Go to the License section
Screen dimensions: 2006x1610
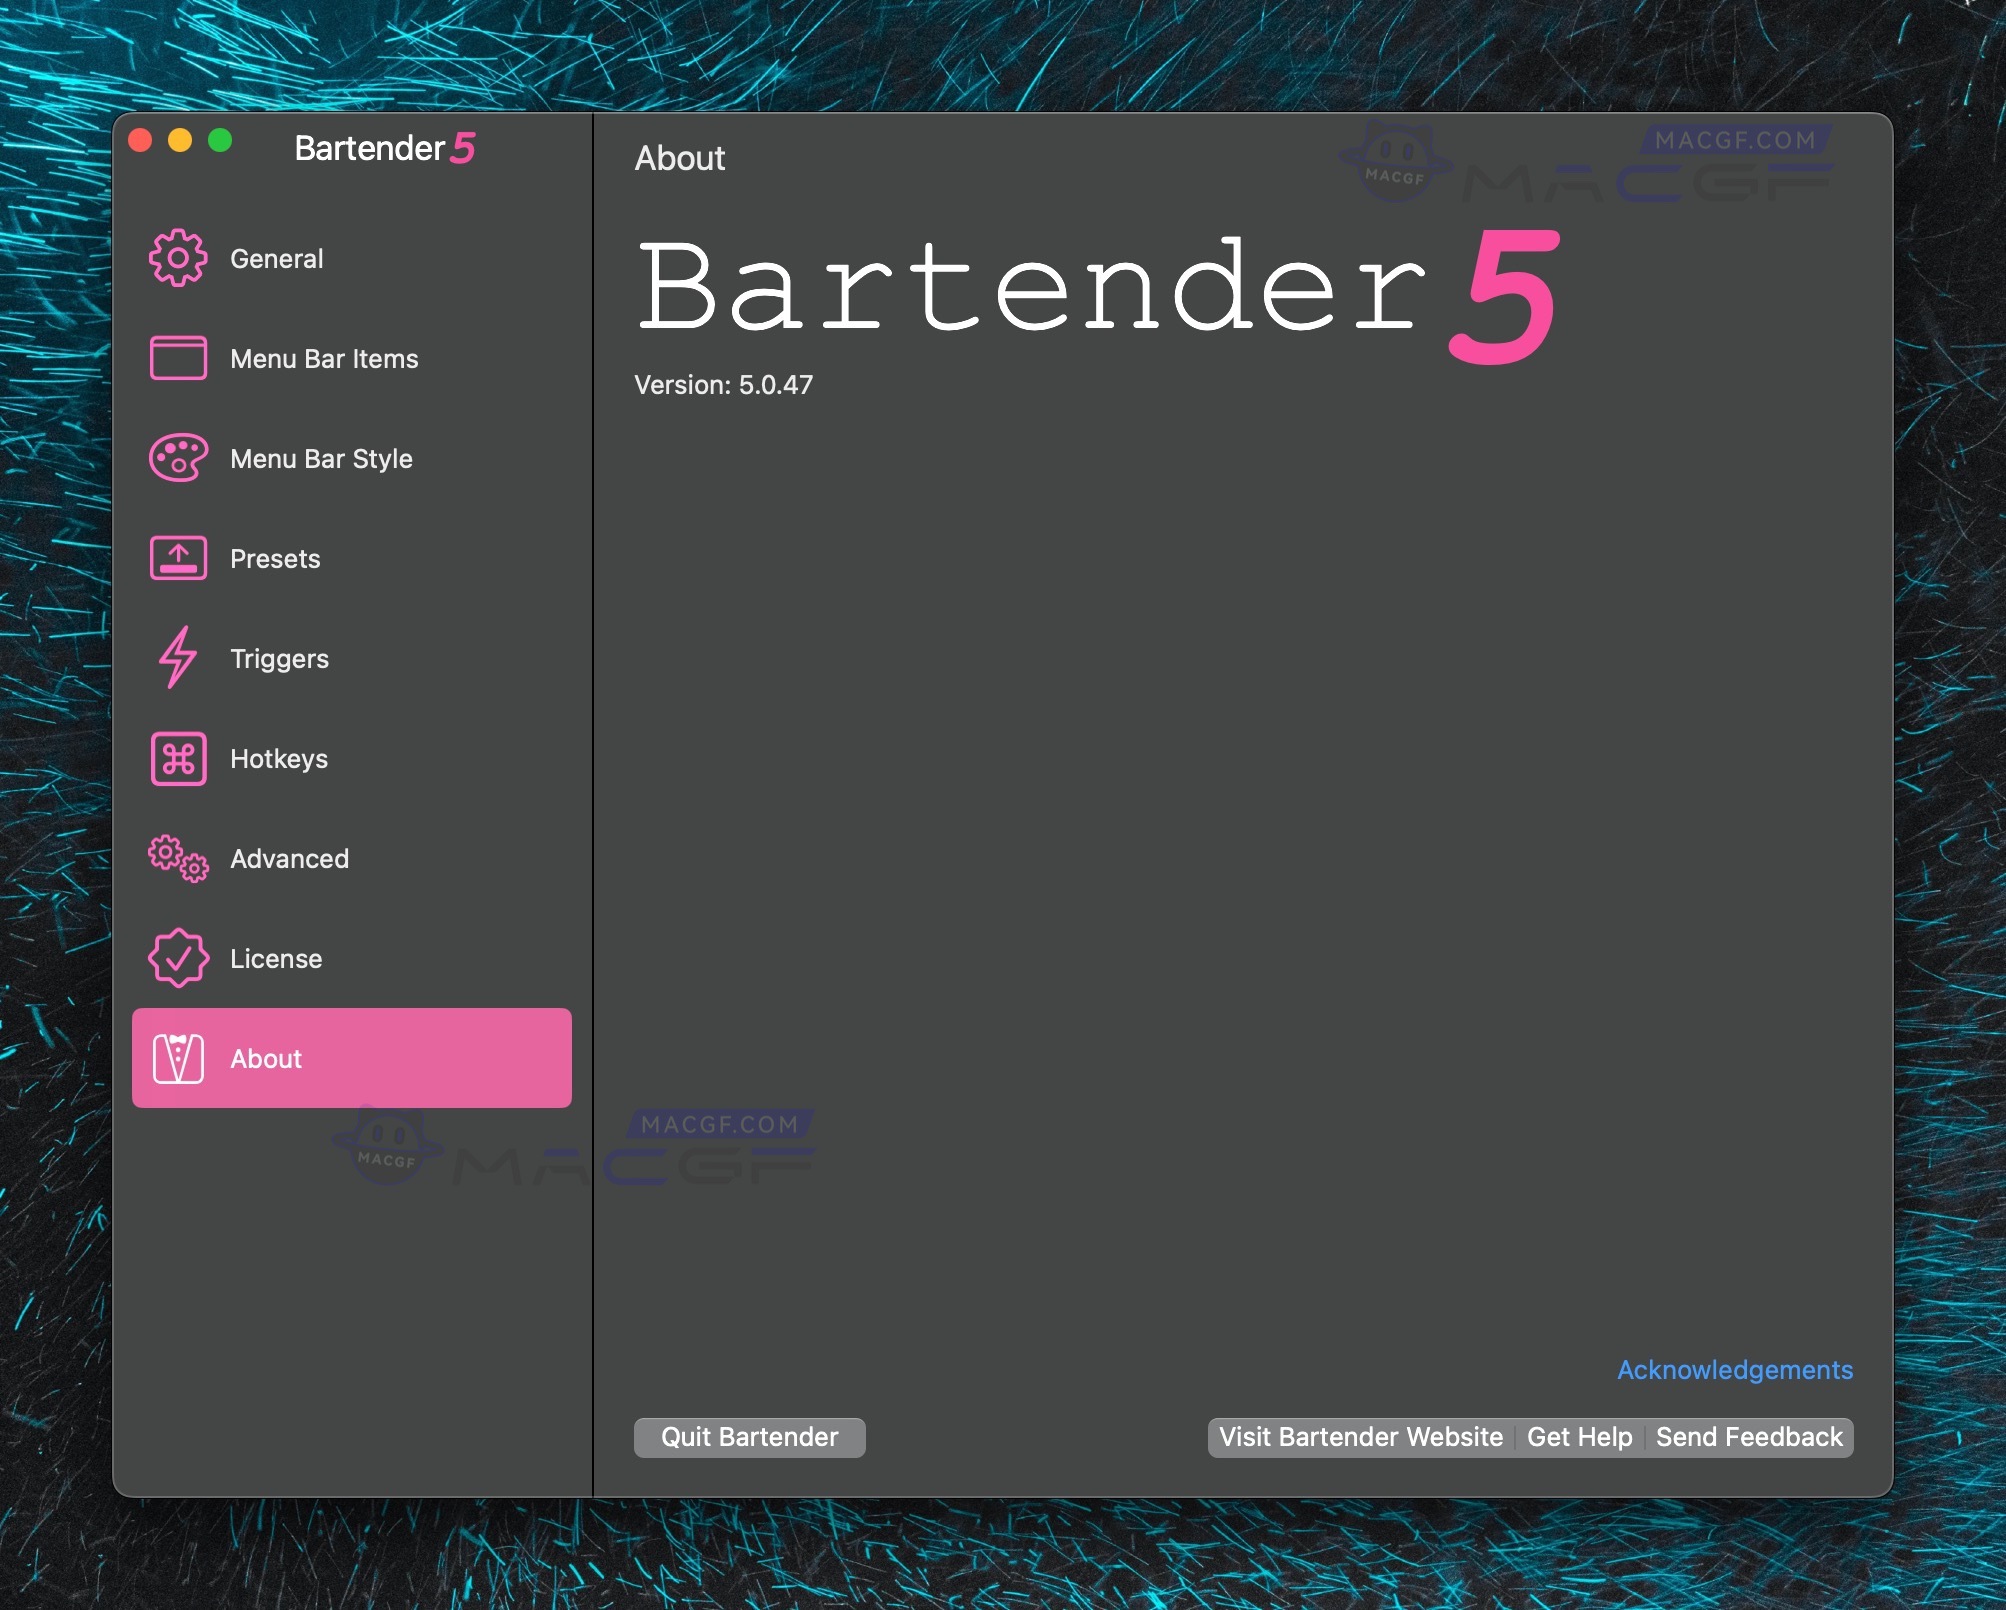pyautogui.click(x=277, y=958)
